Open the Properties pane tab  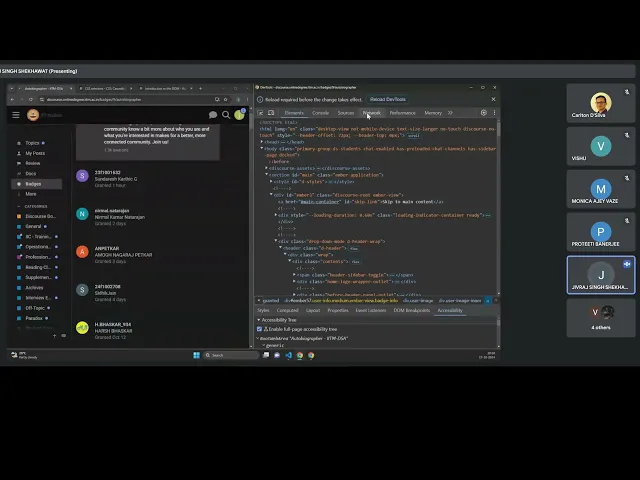pyautogui.click(x=338, y=310)
